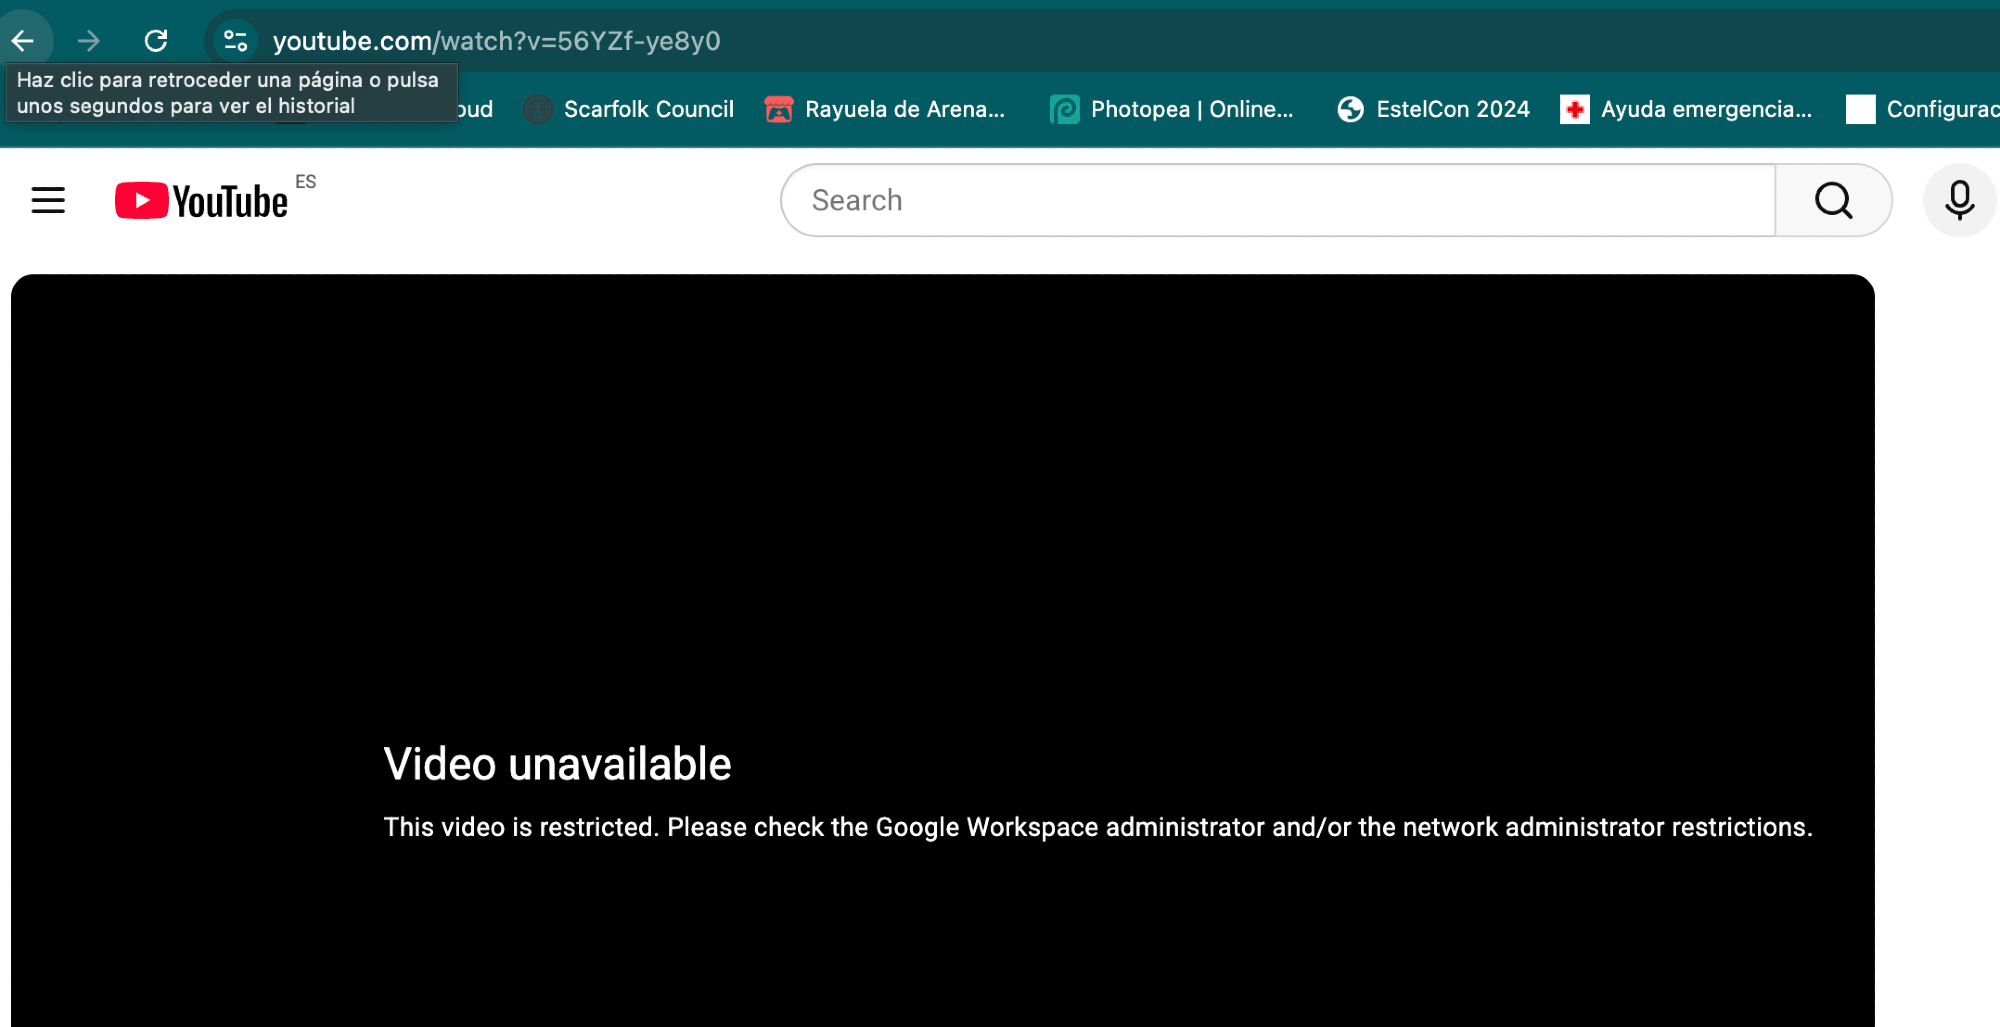
Task: Reload the current YouTube page
Action: 156,41
